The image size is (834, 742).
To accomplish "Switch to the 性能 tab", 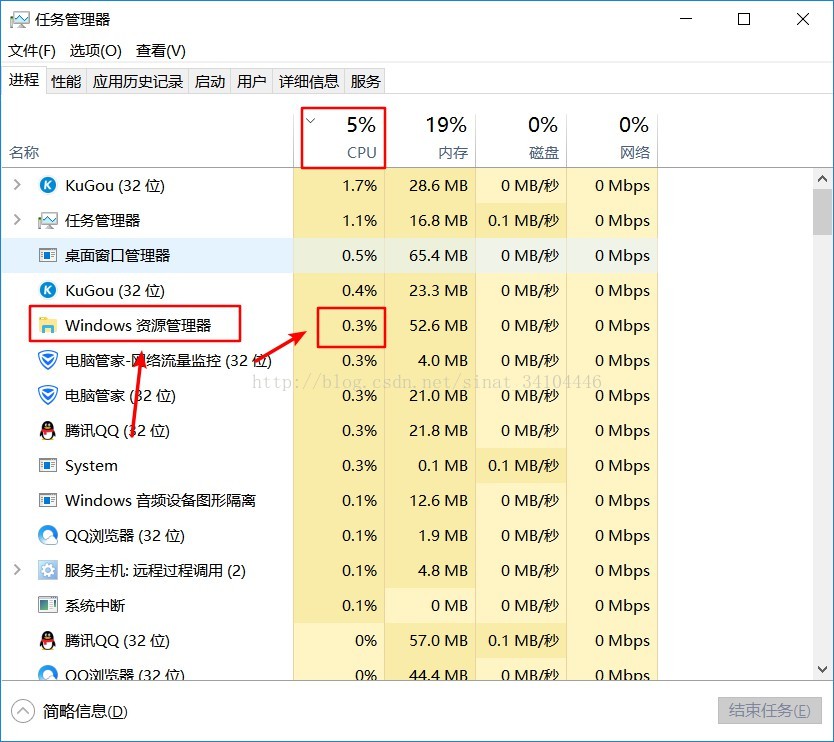I will pyautogui.click(x=66, y=81).
